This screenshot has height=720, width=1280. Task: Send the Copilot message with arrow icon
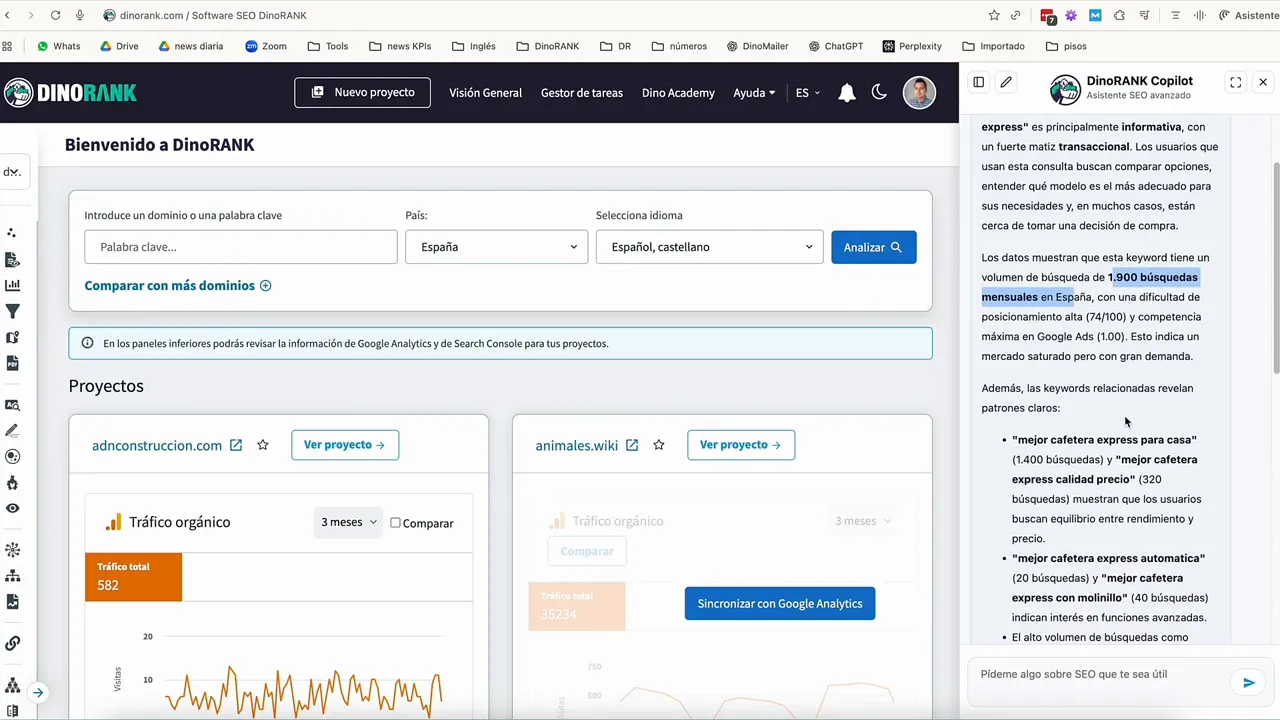(1248, 683)
